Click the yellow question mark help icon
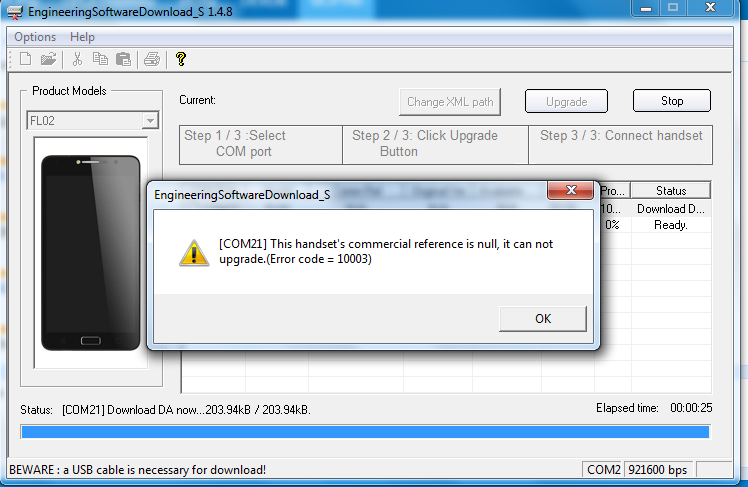The width and height of the screenshot is (748, 487). 180,59
